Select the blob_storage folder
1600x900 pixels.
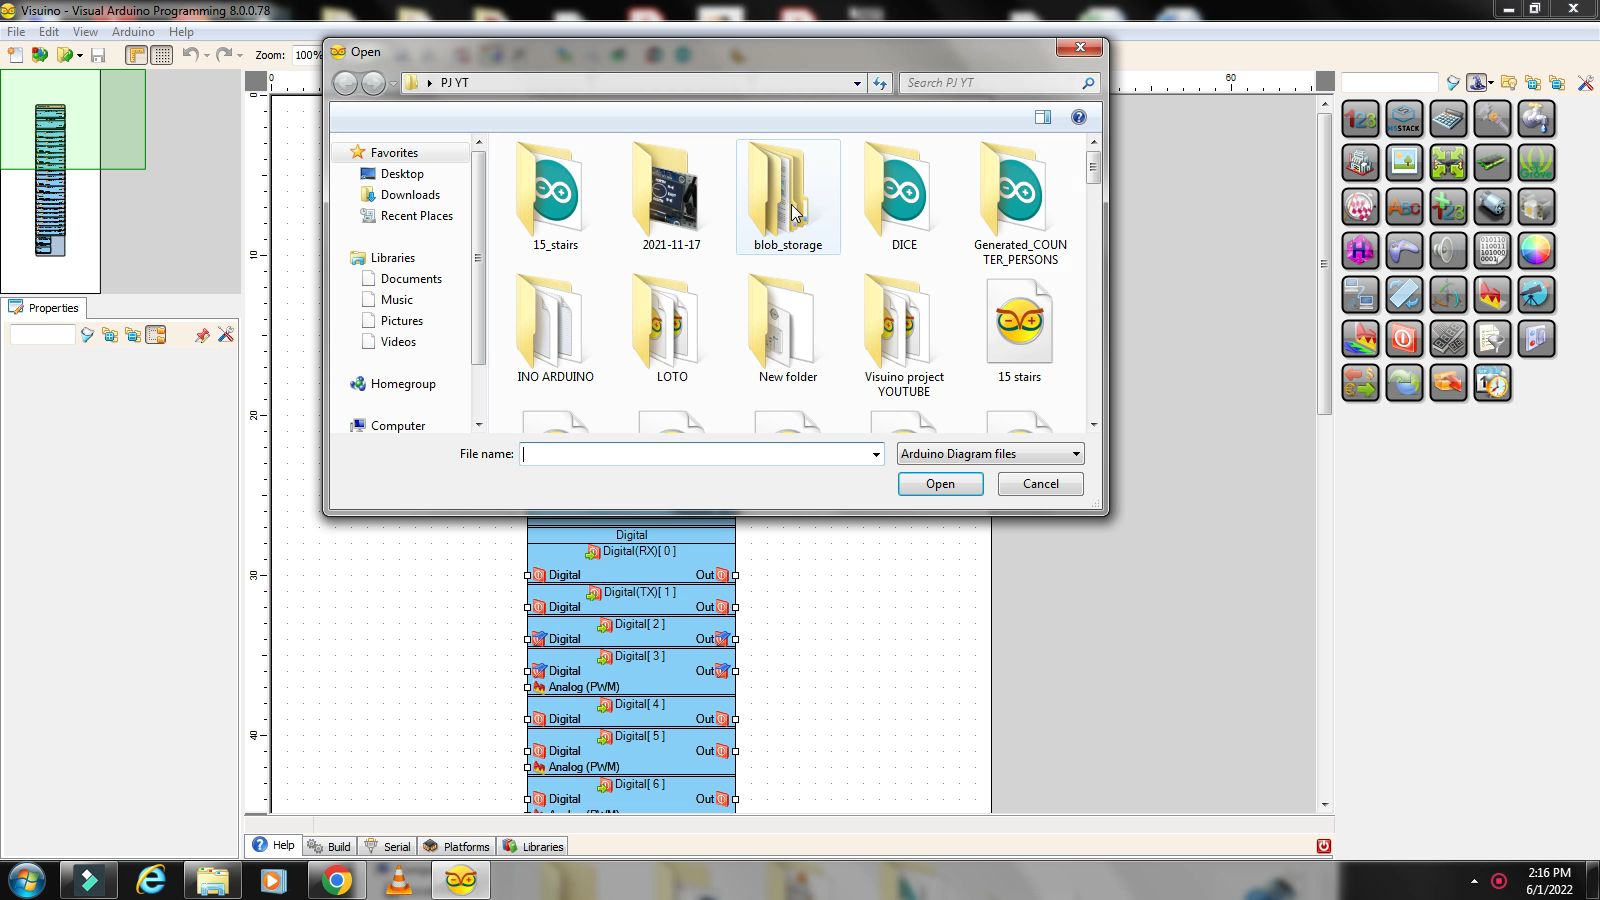point(788,197)
